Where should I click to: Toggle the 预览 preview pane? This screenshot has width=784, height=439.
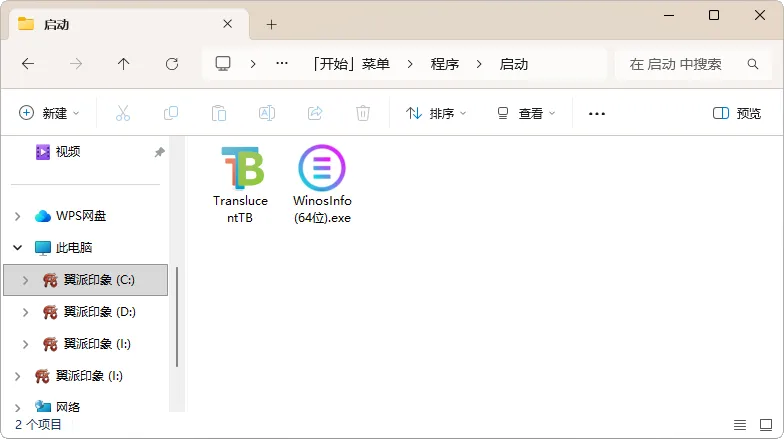[x=737, y=114]
